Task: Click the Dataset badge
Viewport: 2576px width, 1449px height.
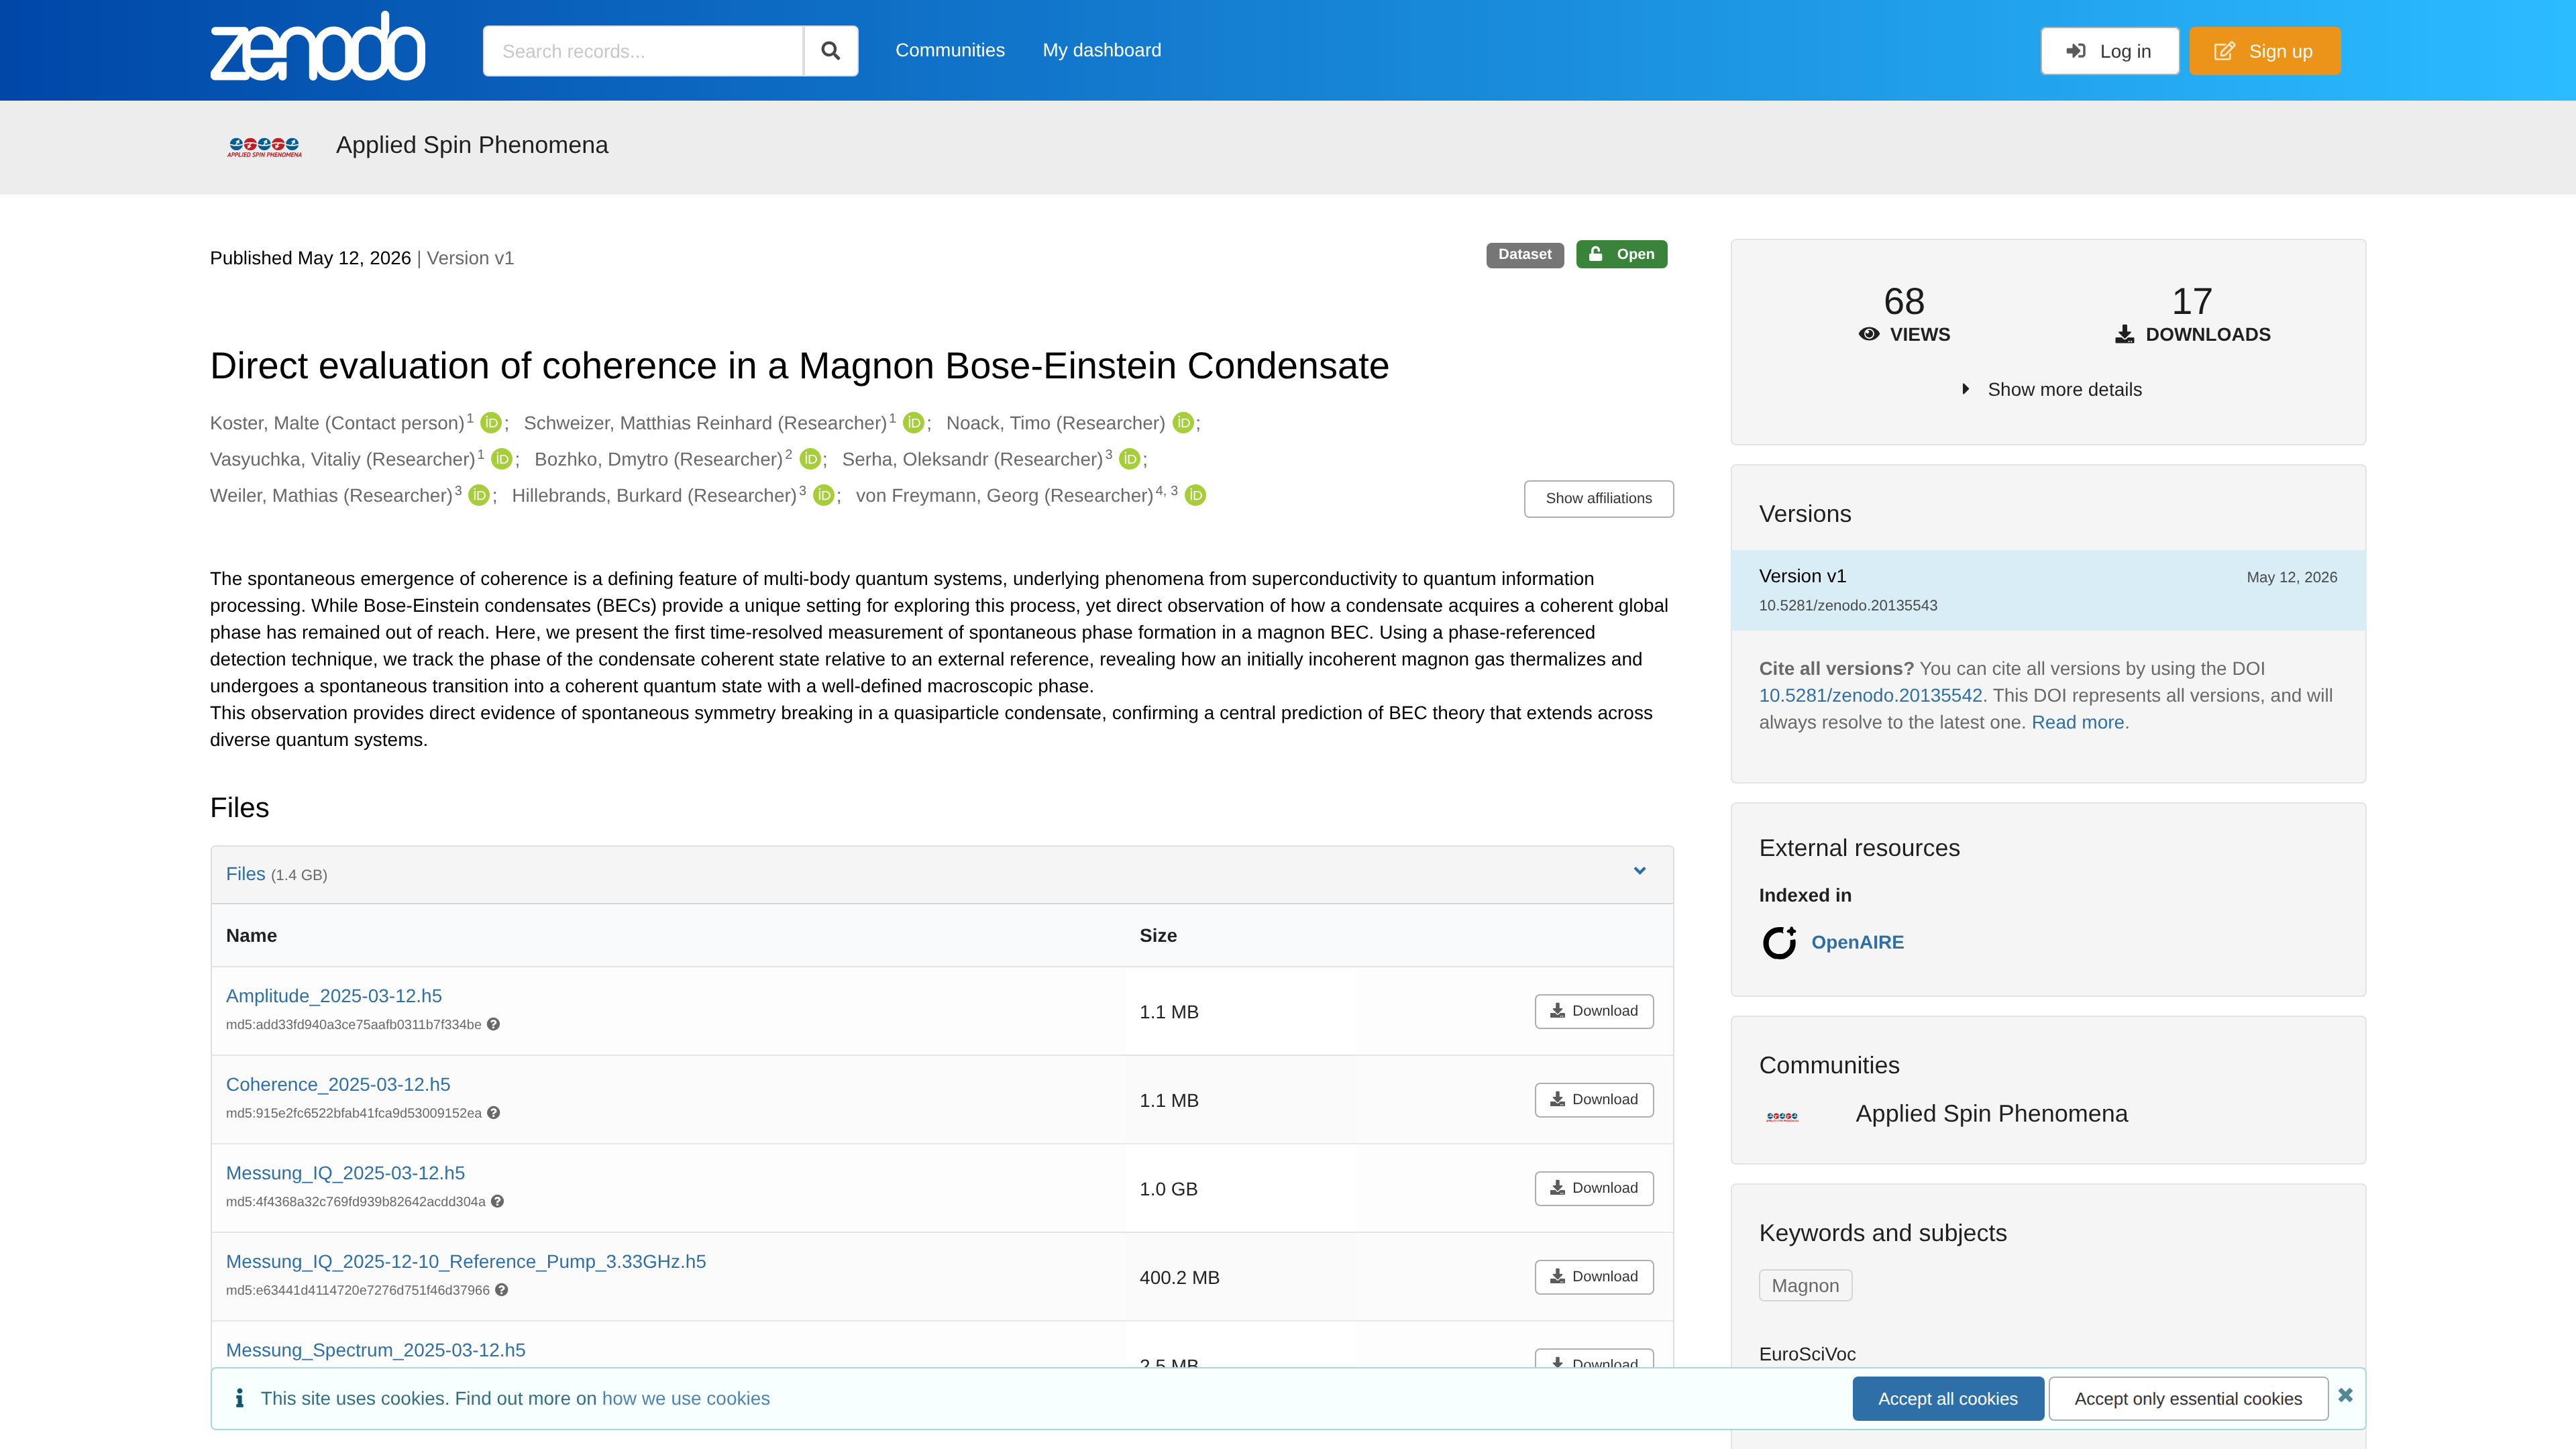Action: 1524,254
